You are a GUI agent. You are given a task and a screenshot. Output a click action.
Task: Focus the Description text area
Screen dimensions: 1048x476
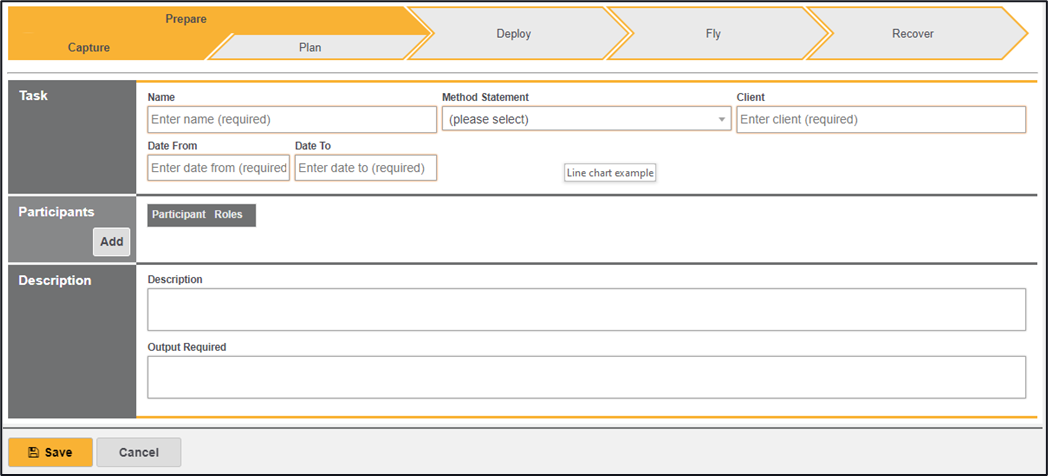586,310
